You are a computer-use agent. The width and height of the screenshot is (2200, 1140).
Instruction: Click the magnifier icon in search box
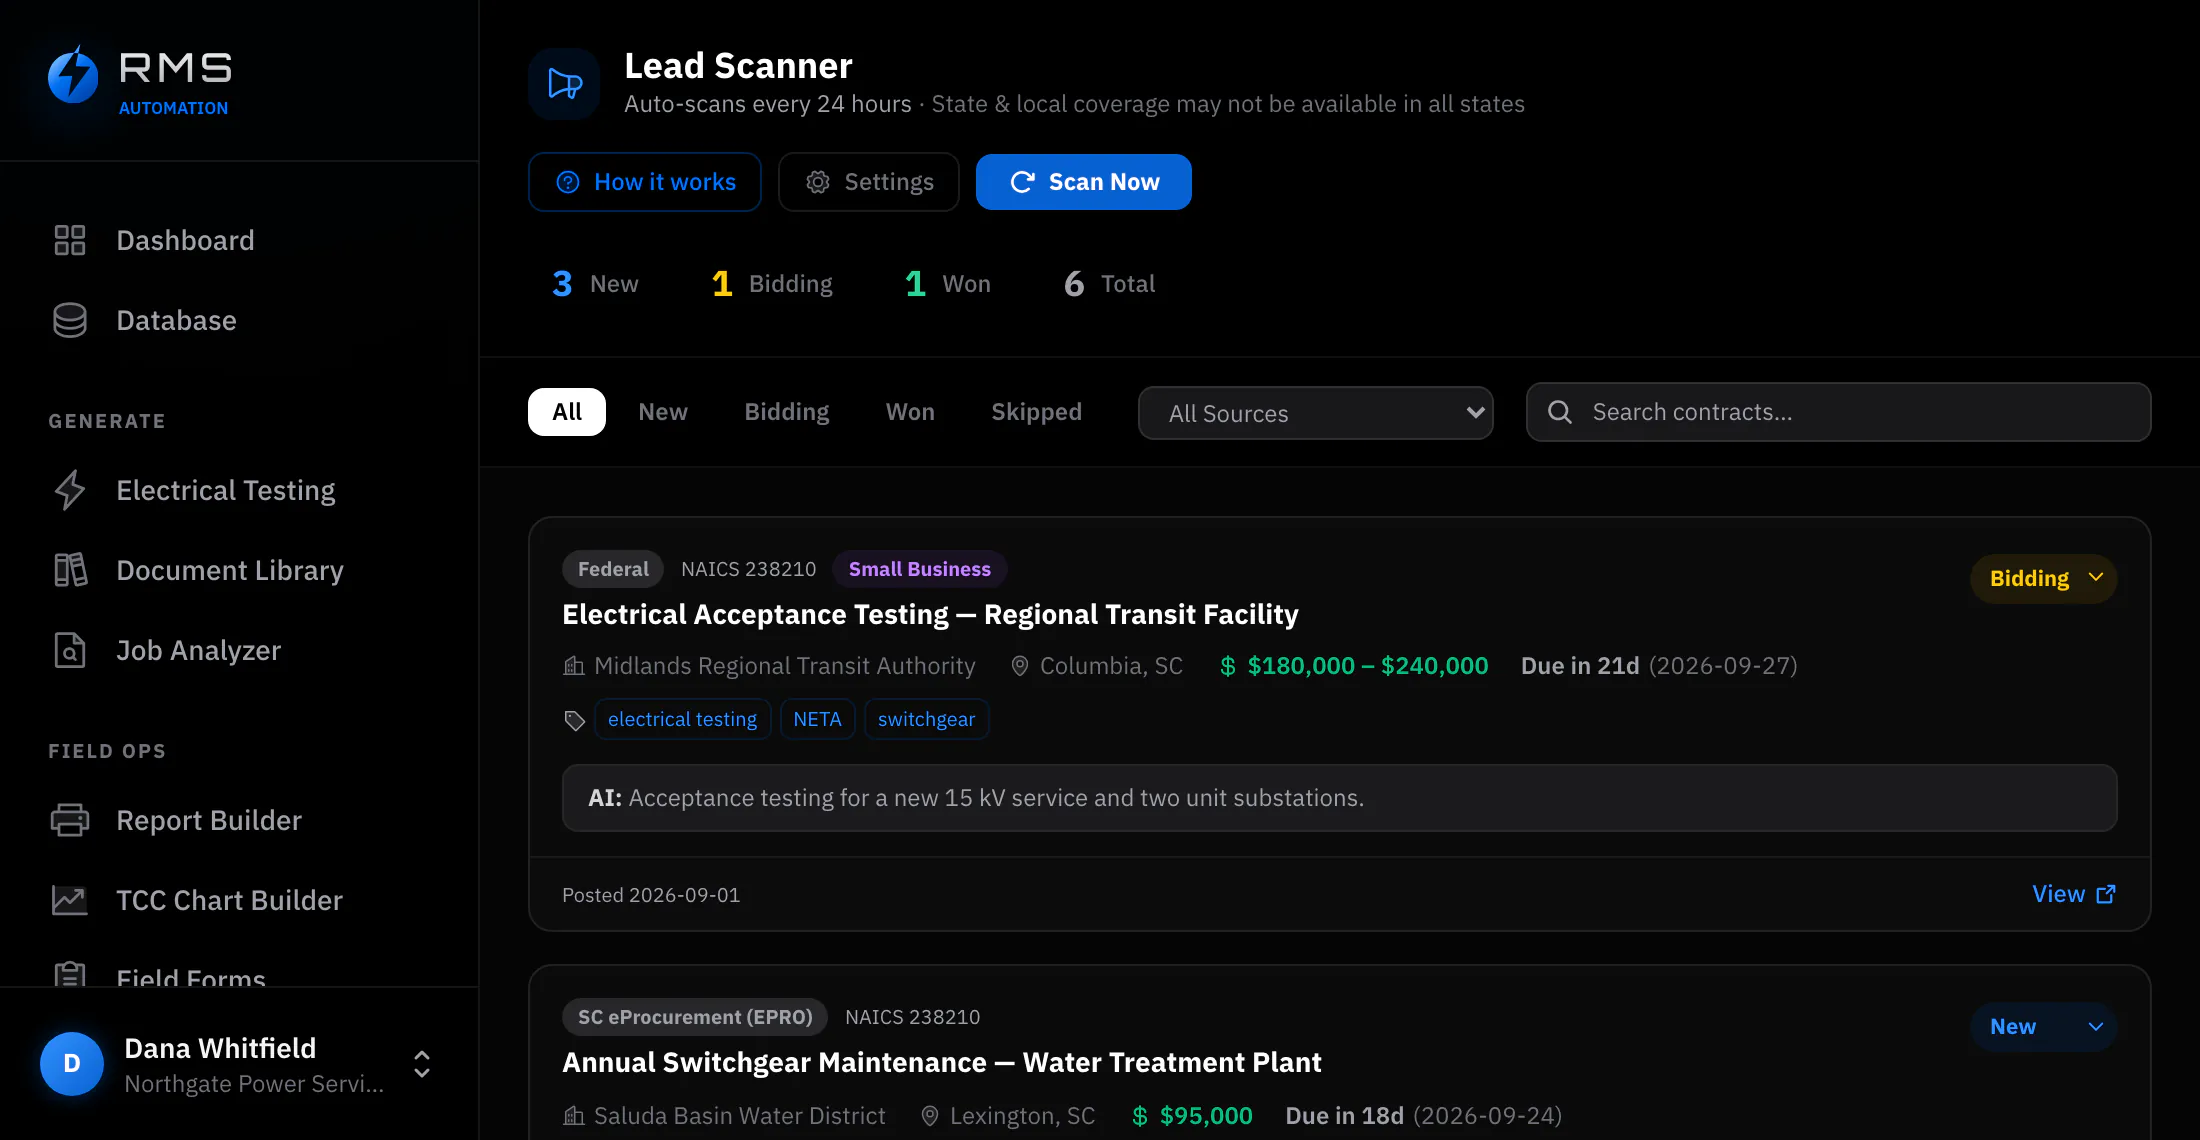pos(1560,412)
